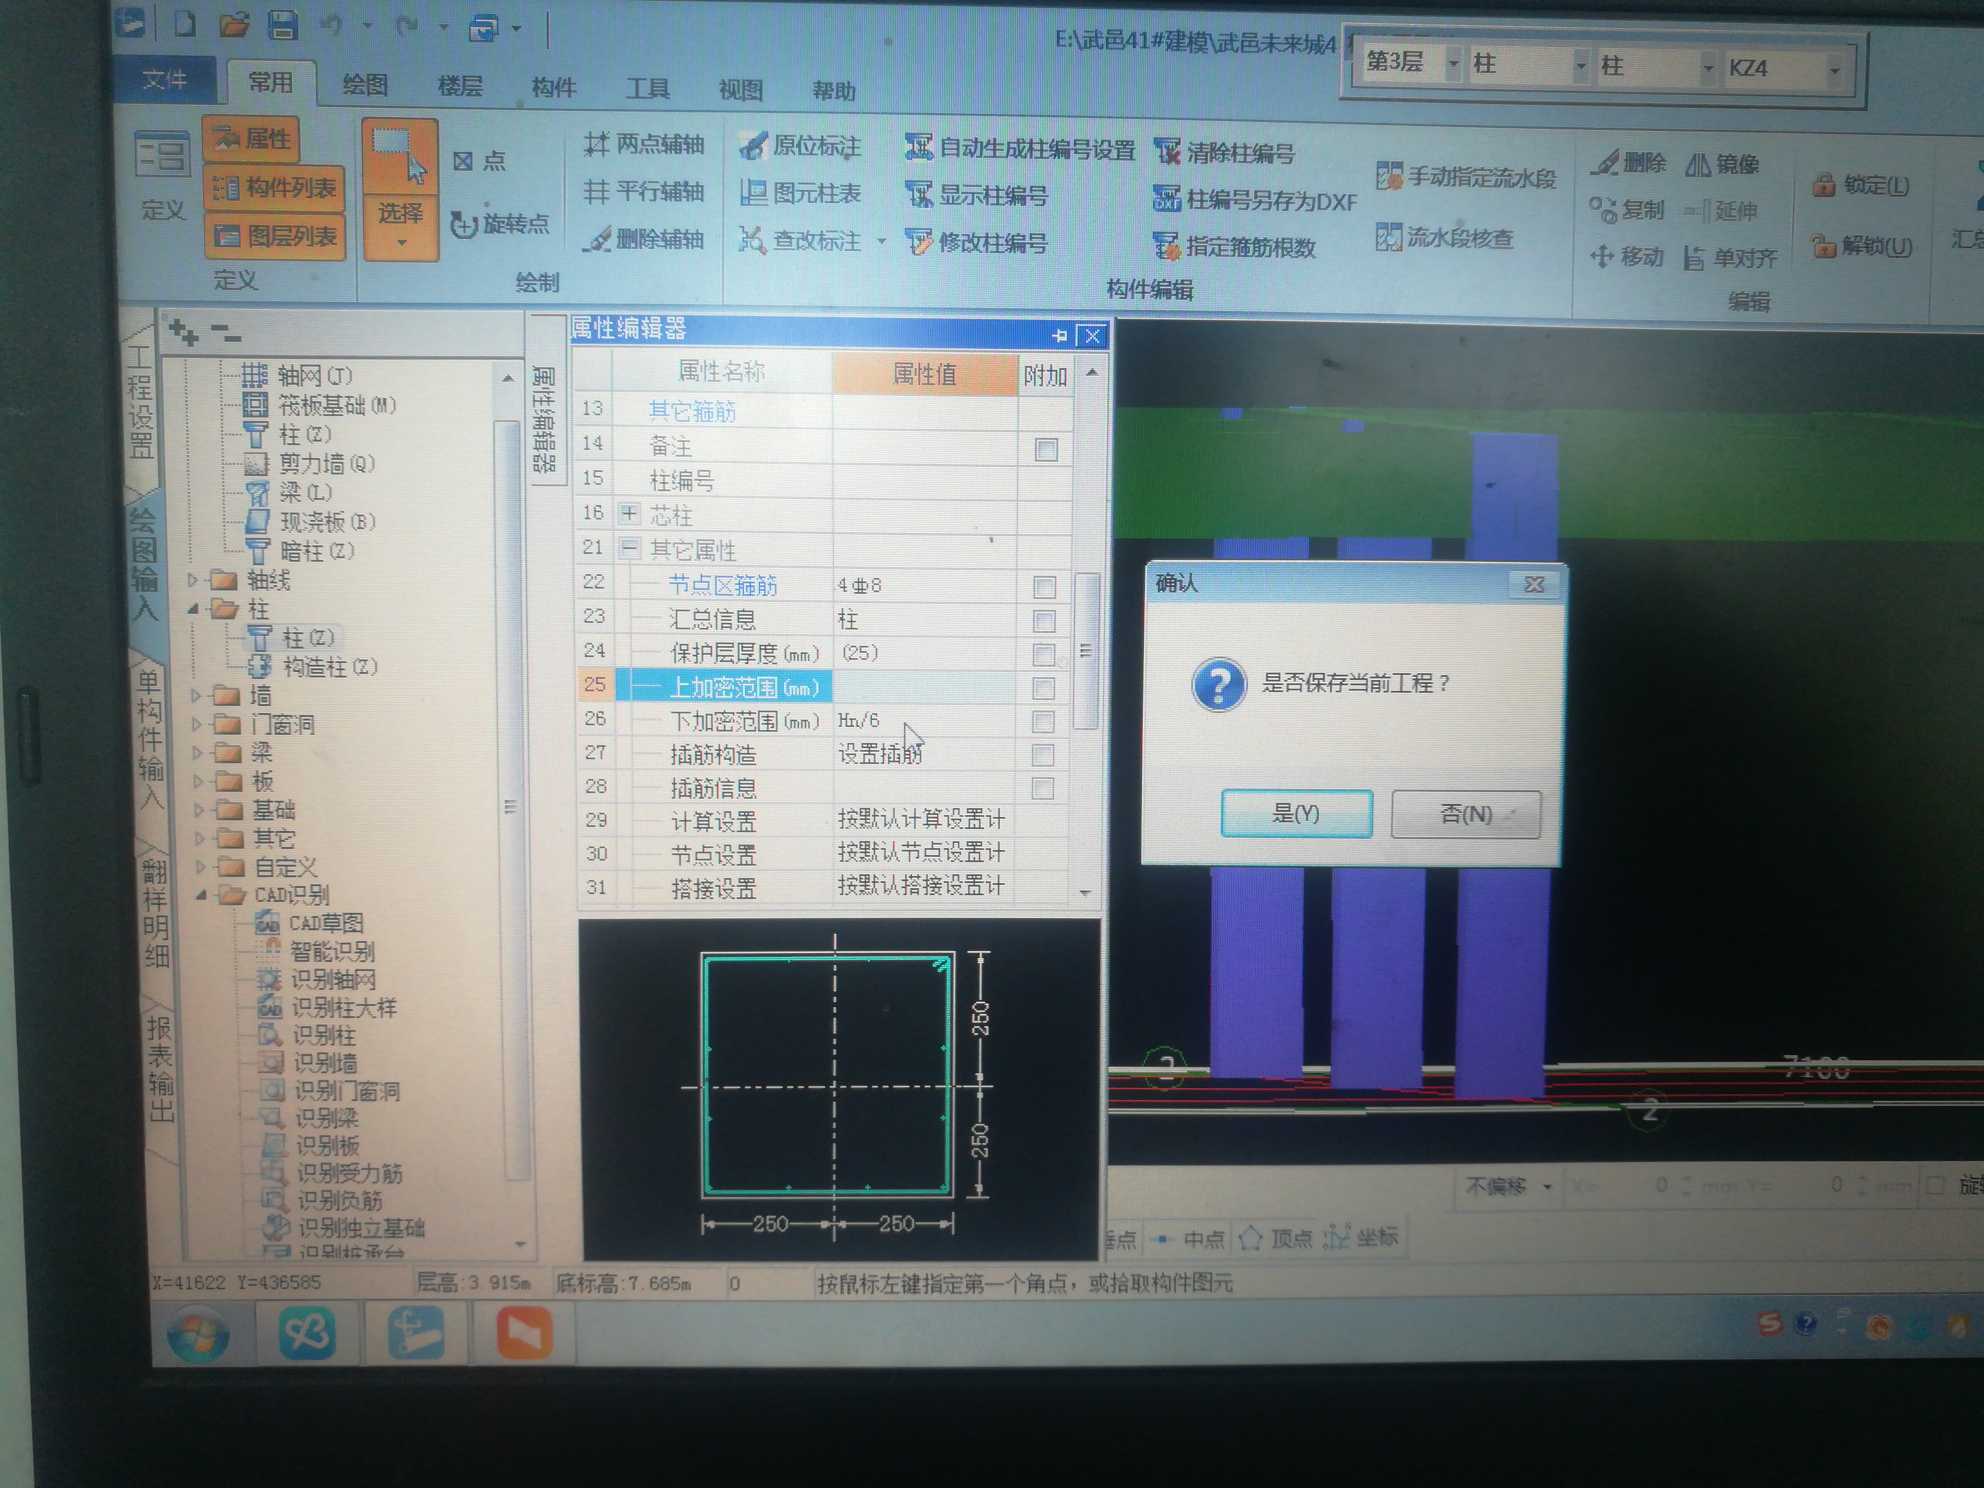Switch to the 楼层 ribbon tab
Viewport: 1984px width, 1488px height.
click(x=460, y=87)
